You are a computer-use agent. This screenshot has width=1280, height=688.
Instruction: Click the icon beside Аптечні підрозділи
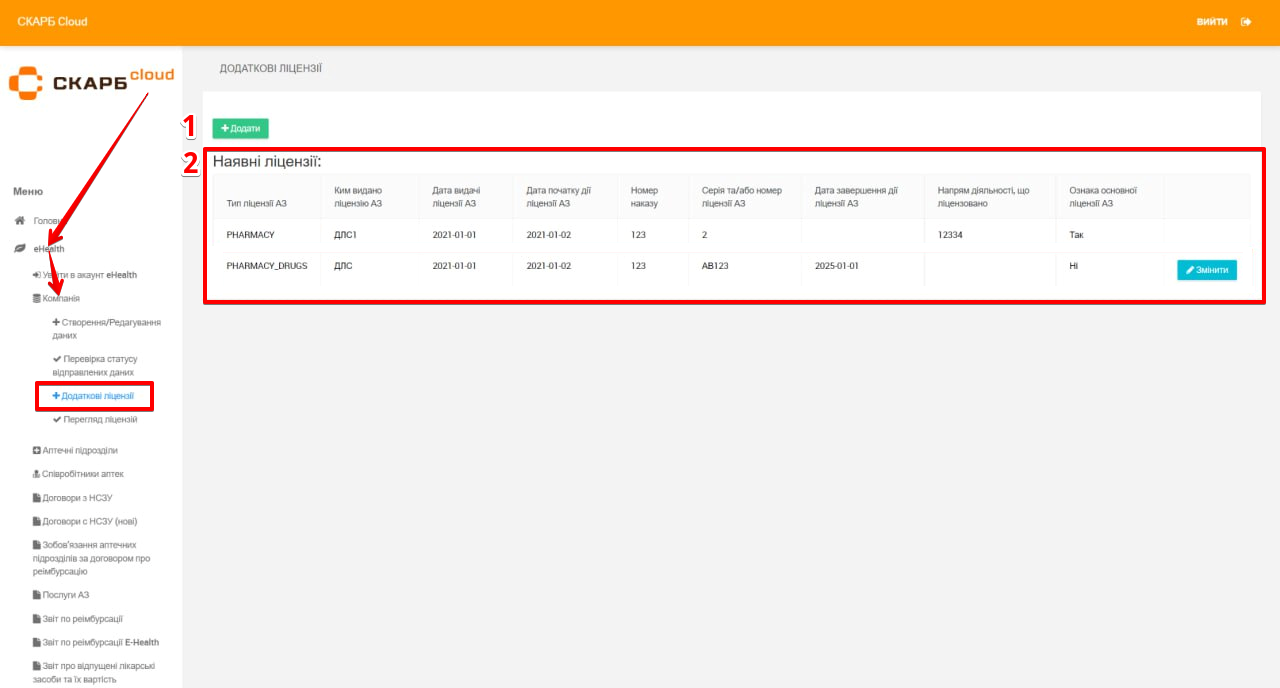(37, 450)
